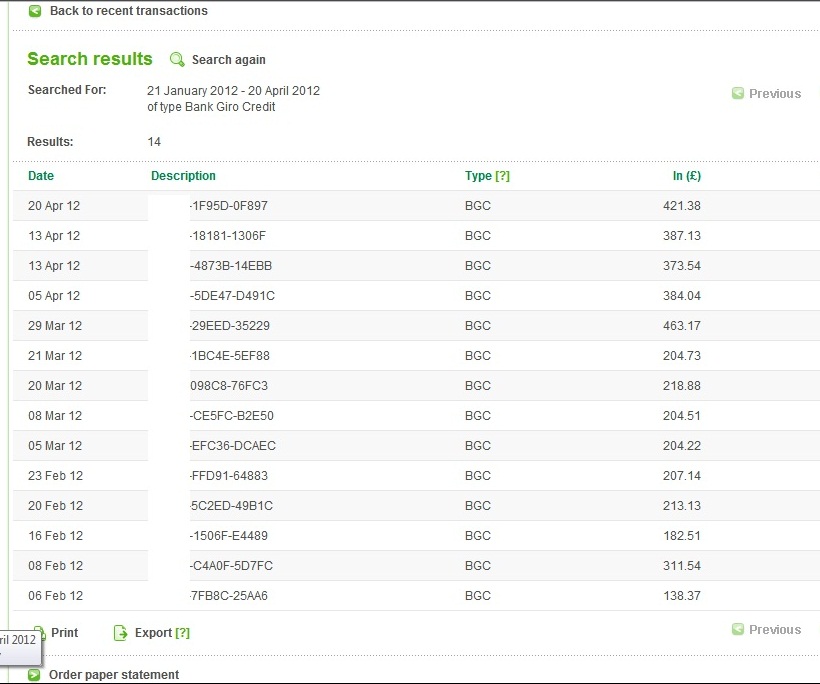Click the Export link text
Screen dimensions: 820x684
(x=153, y=633)
